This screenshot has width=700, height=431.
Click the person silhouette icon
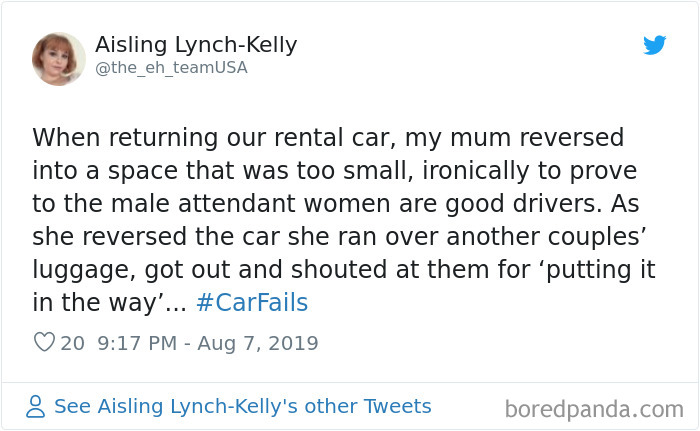[36, 406]
